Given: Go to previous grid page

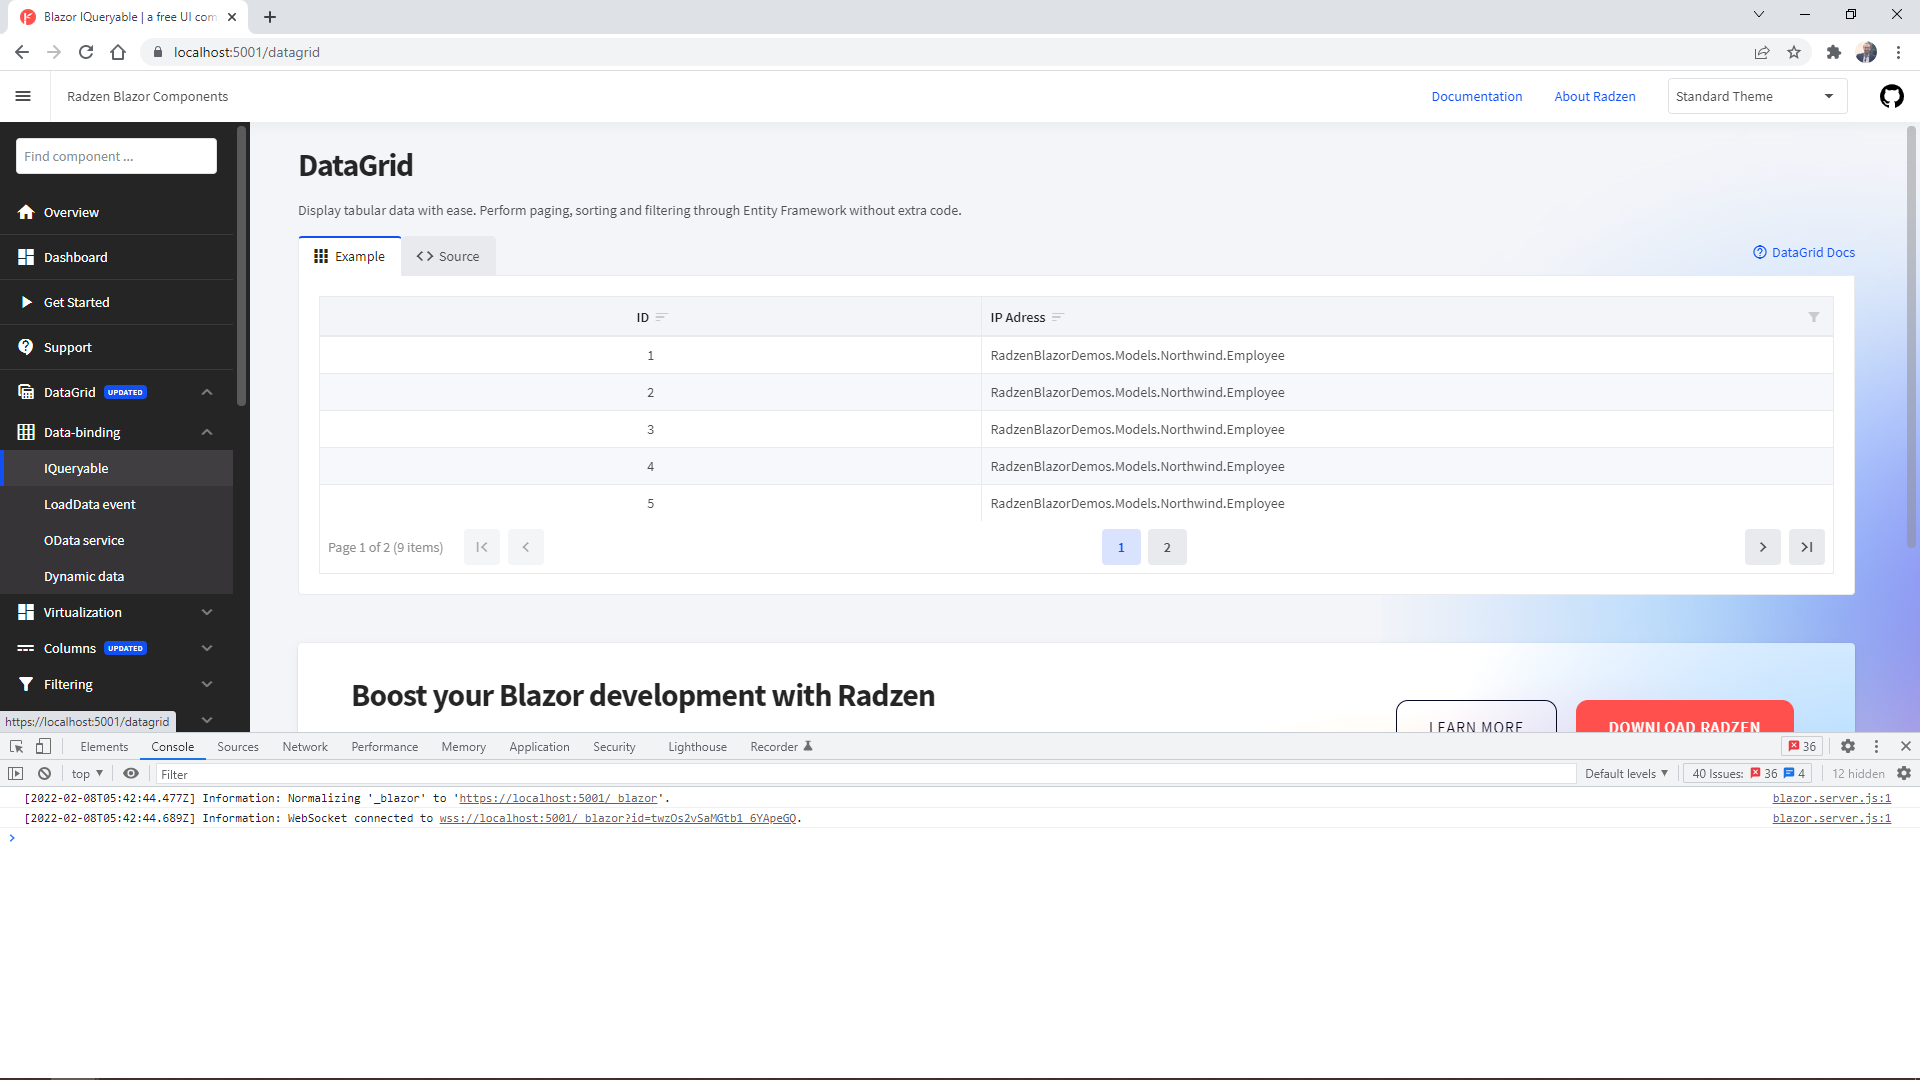Looking at the screenshot, I should (525, 547).
